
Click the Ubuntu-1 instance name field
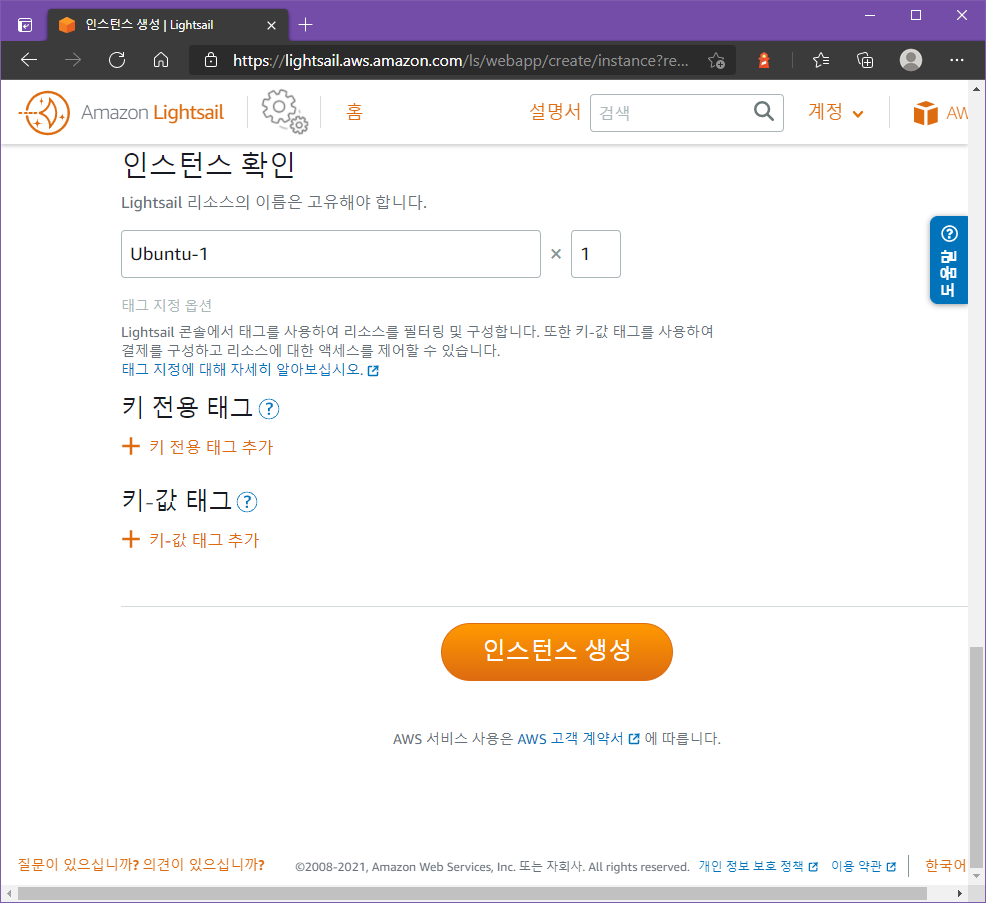(331, 254)
